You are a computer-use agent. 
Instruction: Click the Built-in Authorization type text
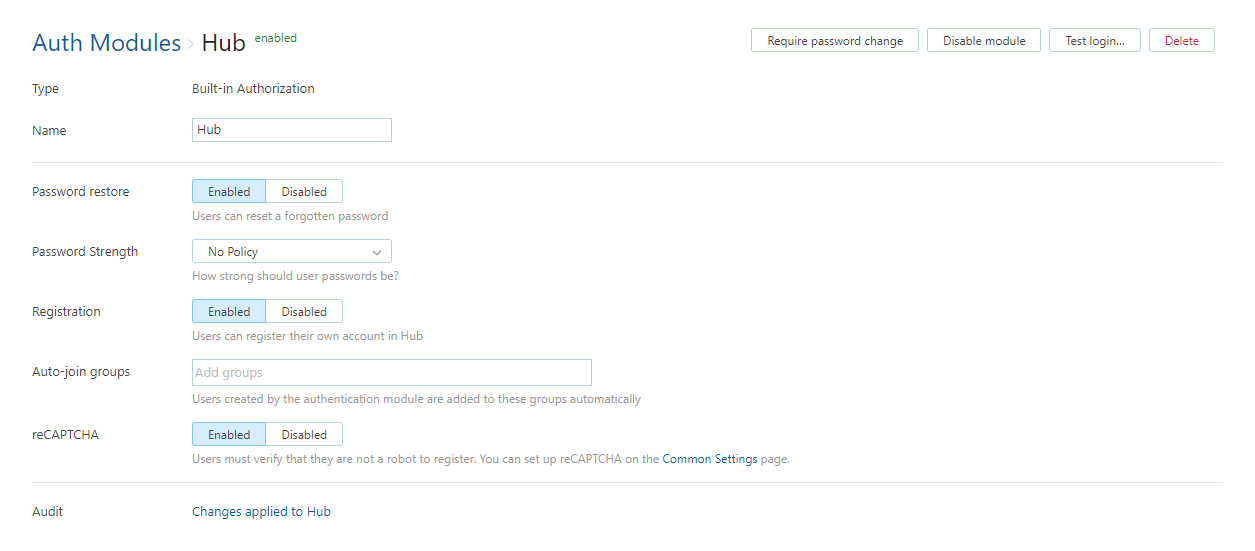[253, 89]
